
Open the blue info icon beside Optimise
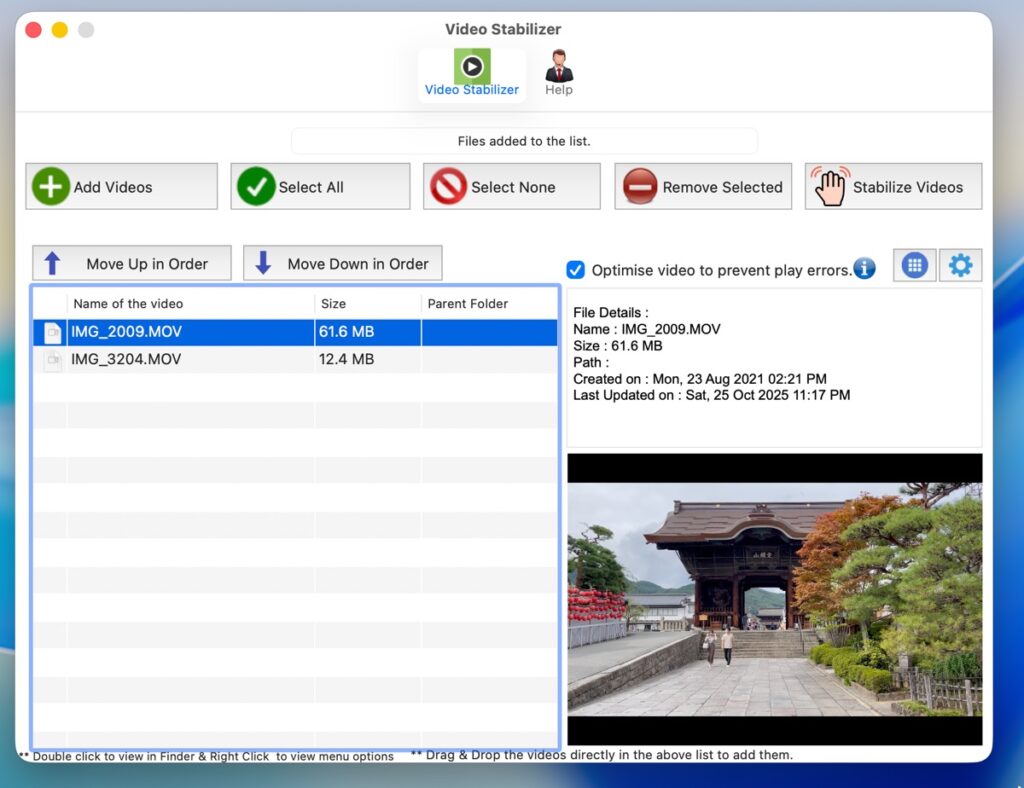pos(864,269)
